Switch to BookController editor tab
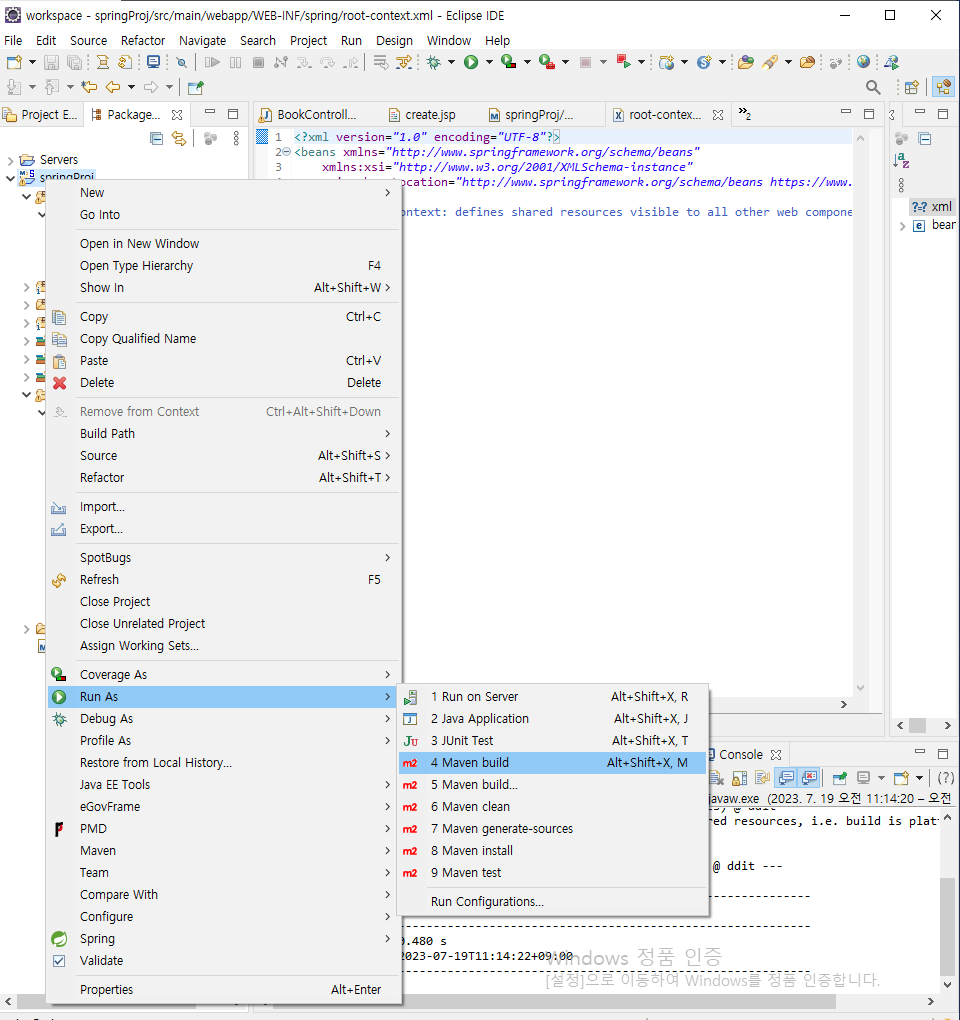 point(308,115)
